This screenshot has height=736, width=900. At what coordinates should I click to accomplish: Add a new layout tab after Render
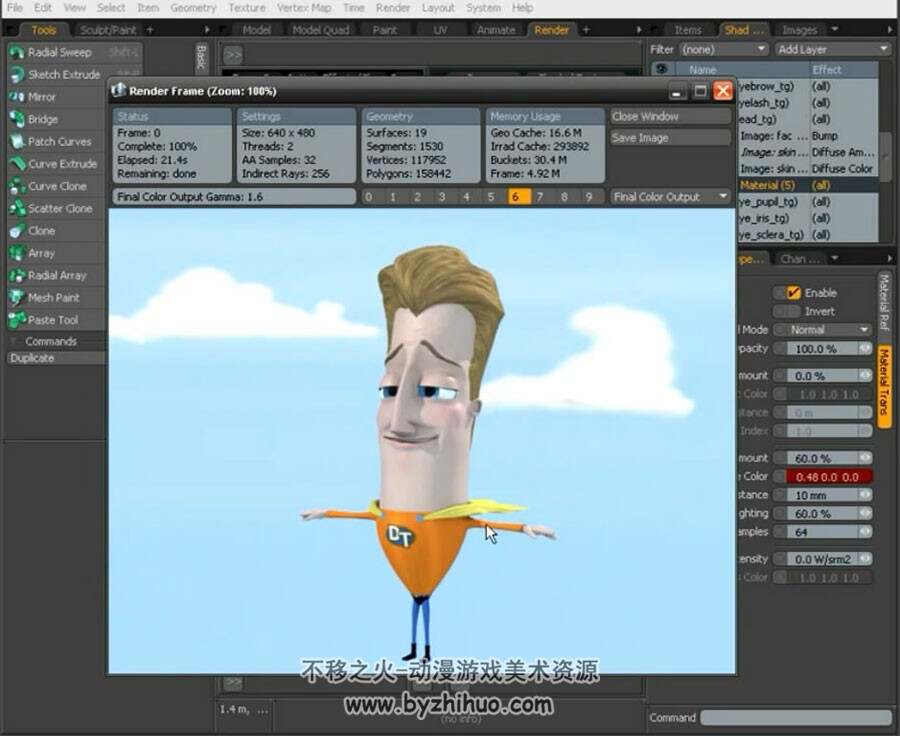(586, 29)
